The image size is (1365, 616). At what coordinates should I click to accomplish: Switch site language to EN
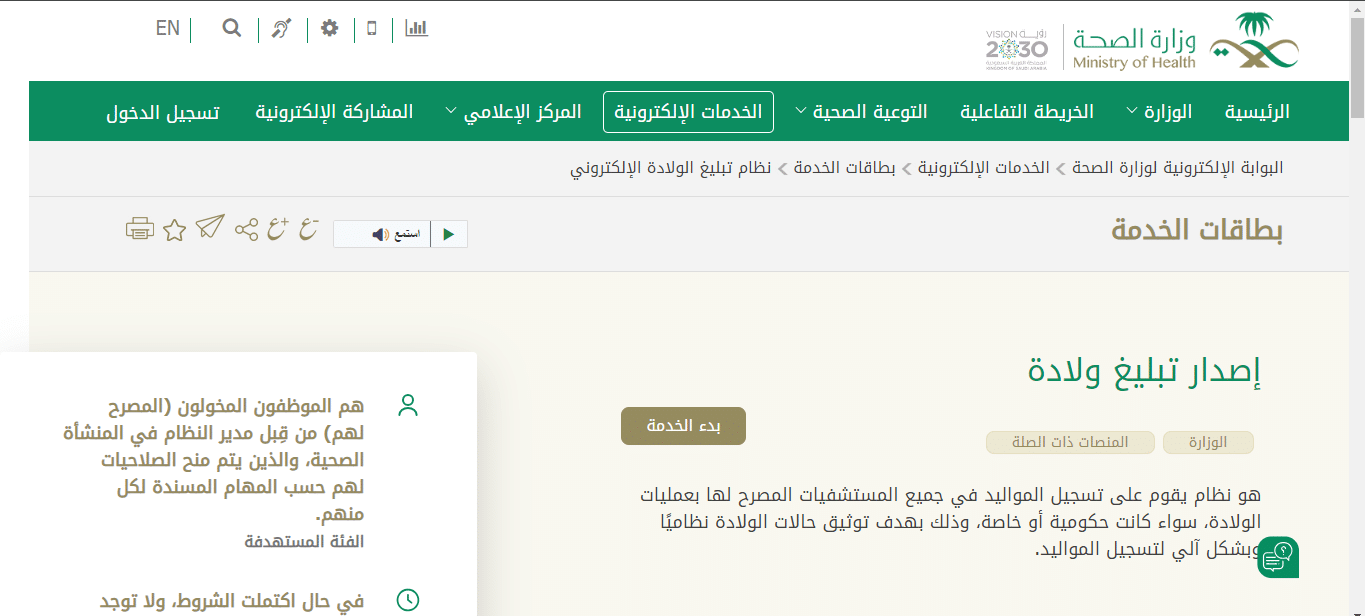168,28
